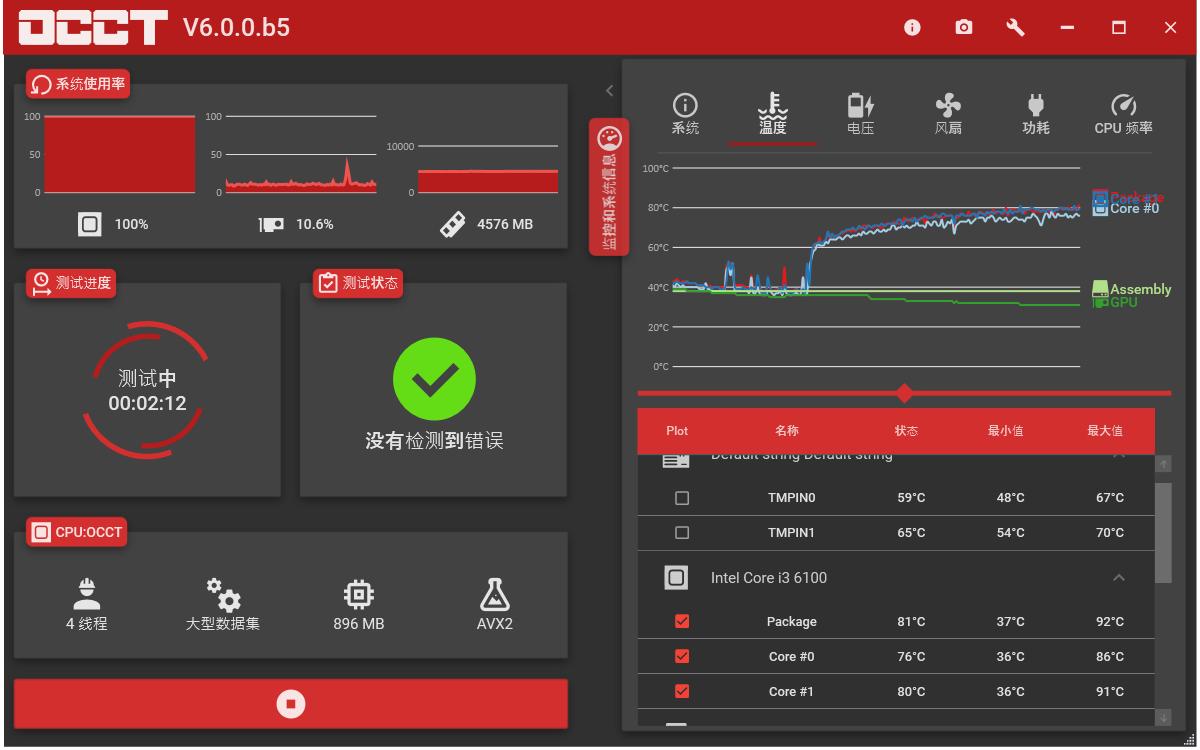Show the 系统 system information panel
Image resolution: width=1200 pixels, height=750 pixels.
click(684, 110)
